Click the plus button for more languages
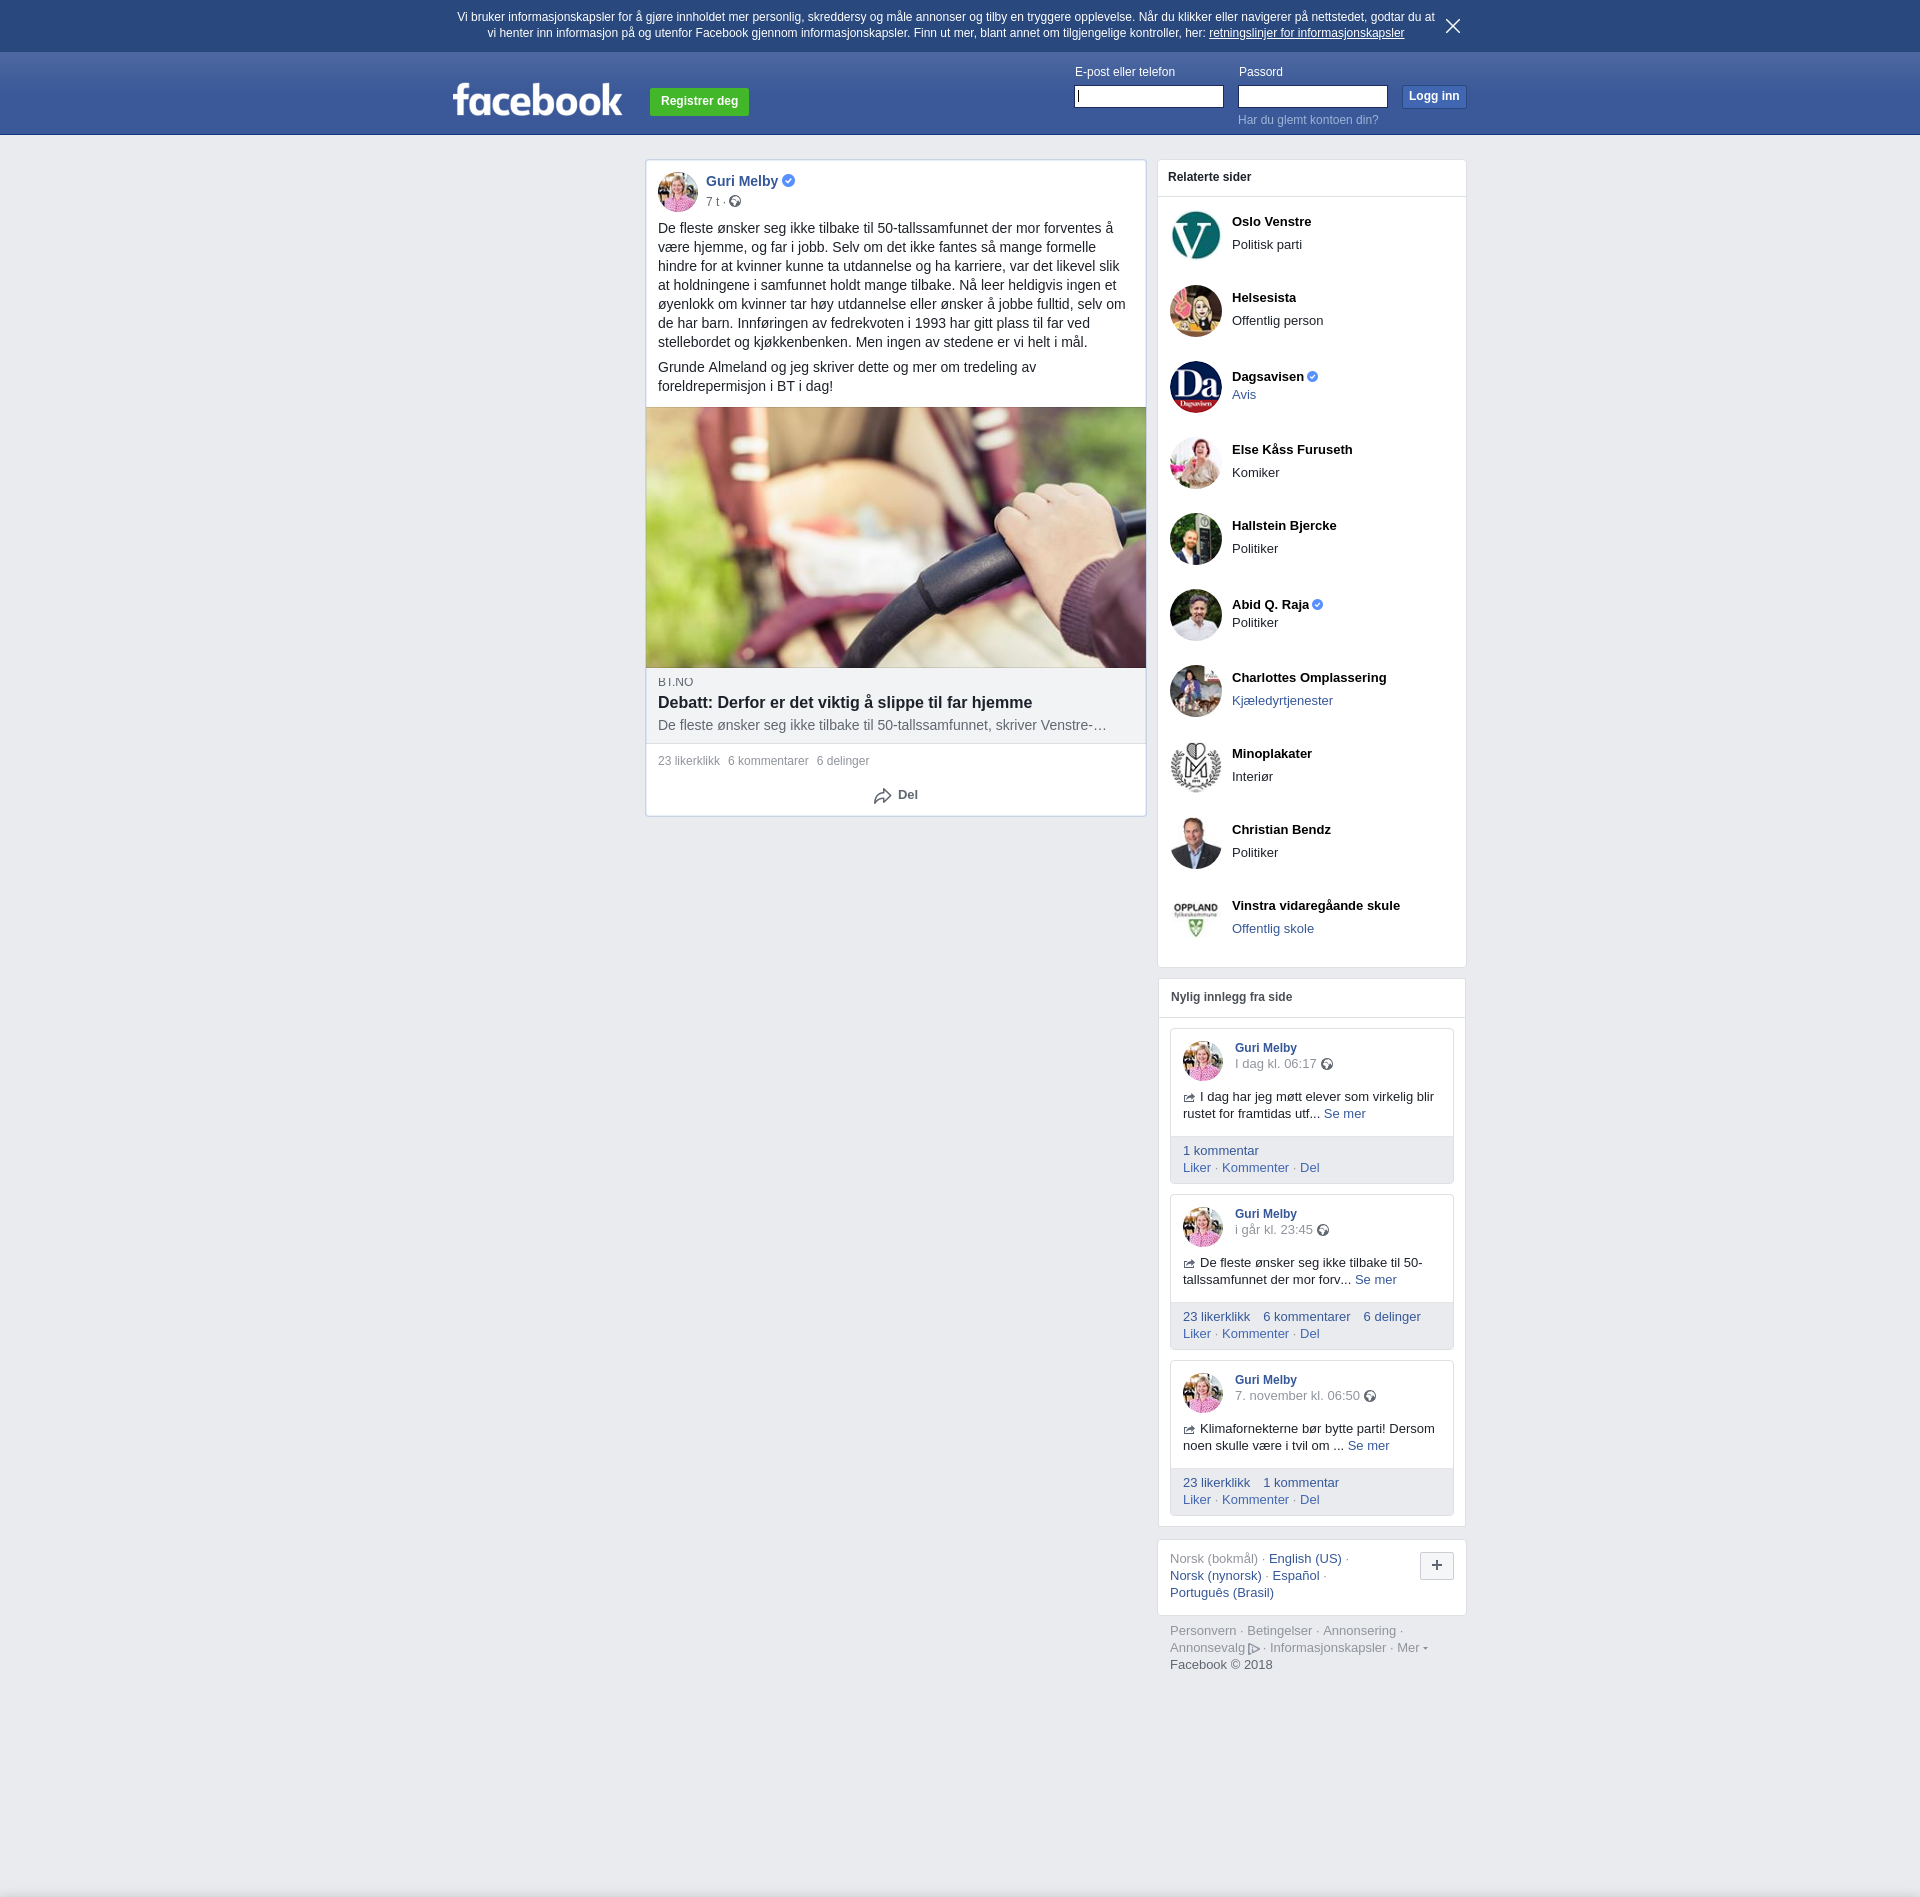This screenshot has width=1920, height=1897. 1436,1566
